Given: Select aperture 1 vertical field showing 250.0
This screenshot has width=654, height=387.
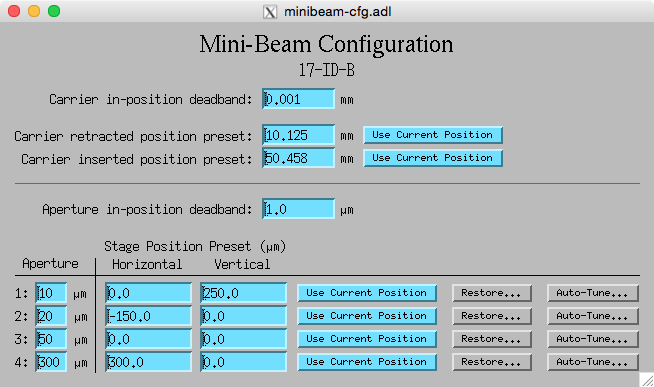Looking at the screenshot, I should 243,293.
